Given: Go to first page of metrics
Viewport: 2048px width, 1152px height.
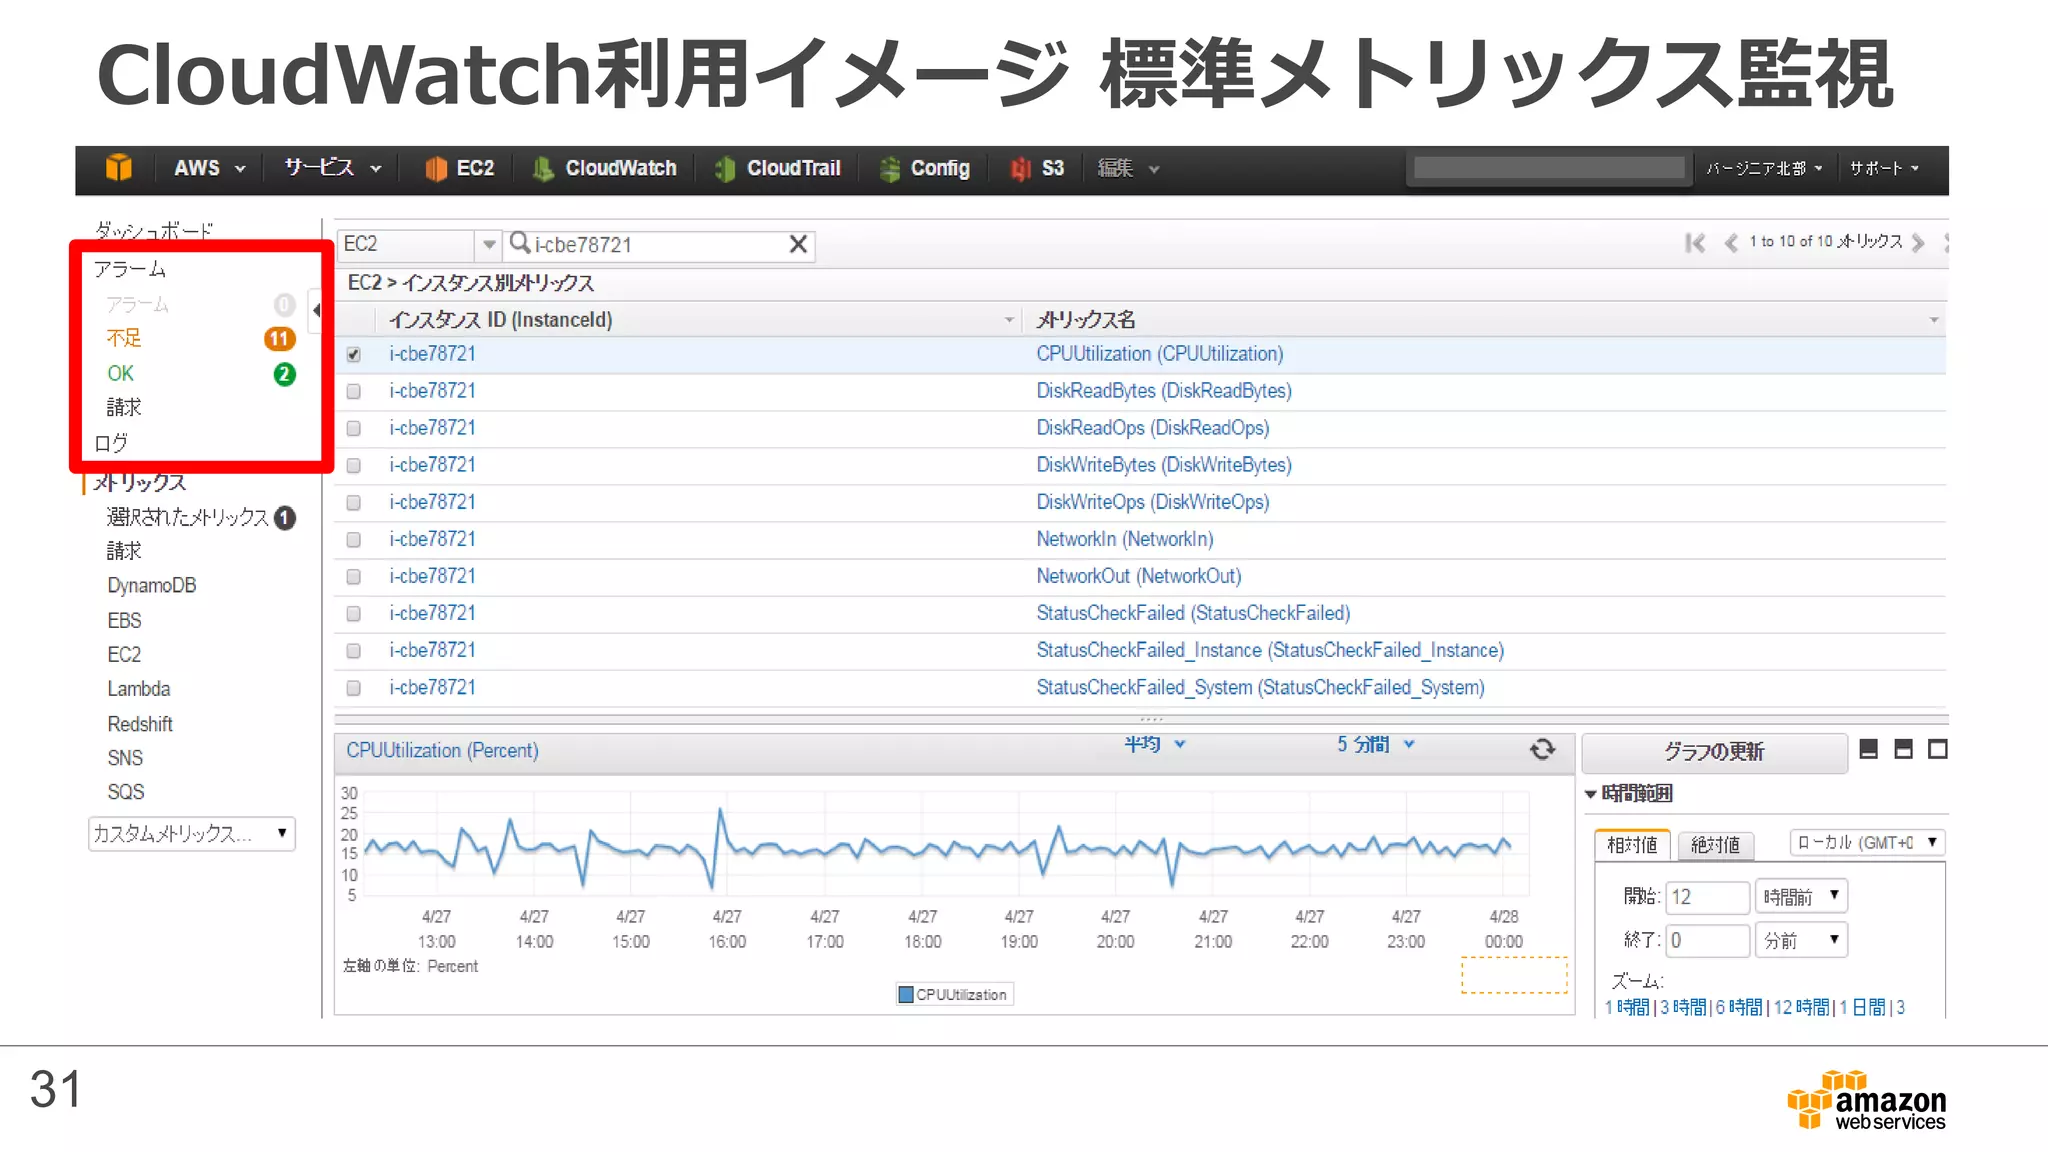Looking at the screenshot, I should pyautogui.click(x=1695, y=243).
